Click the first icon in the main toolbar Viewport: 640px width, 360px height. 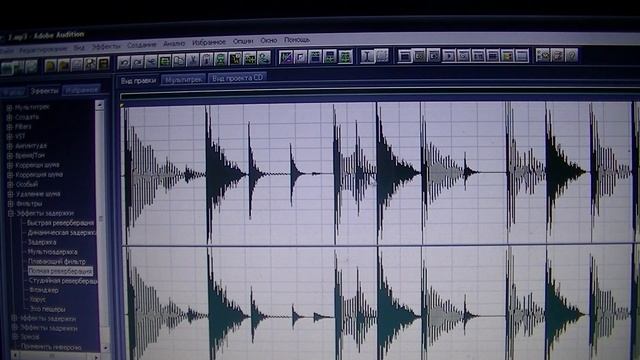tap(7, 67)
